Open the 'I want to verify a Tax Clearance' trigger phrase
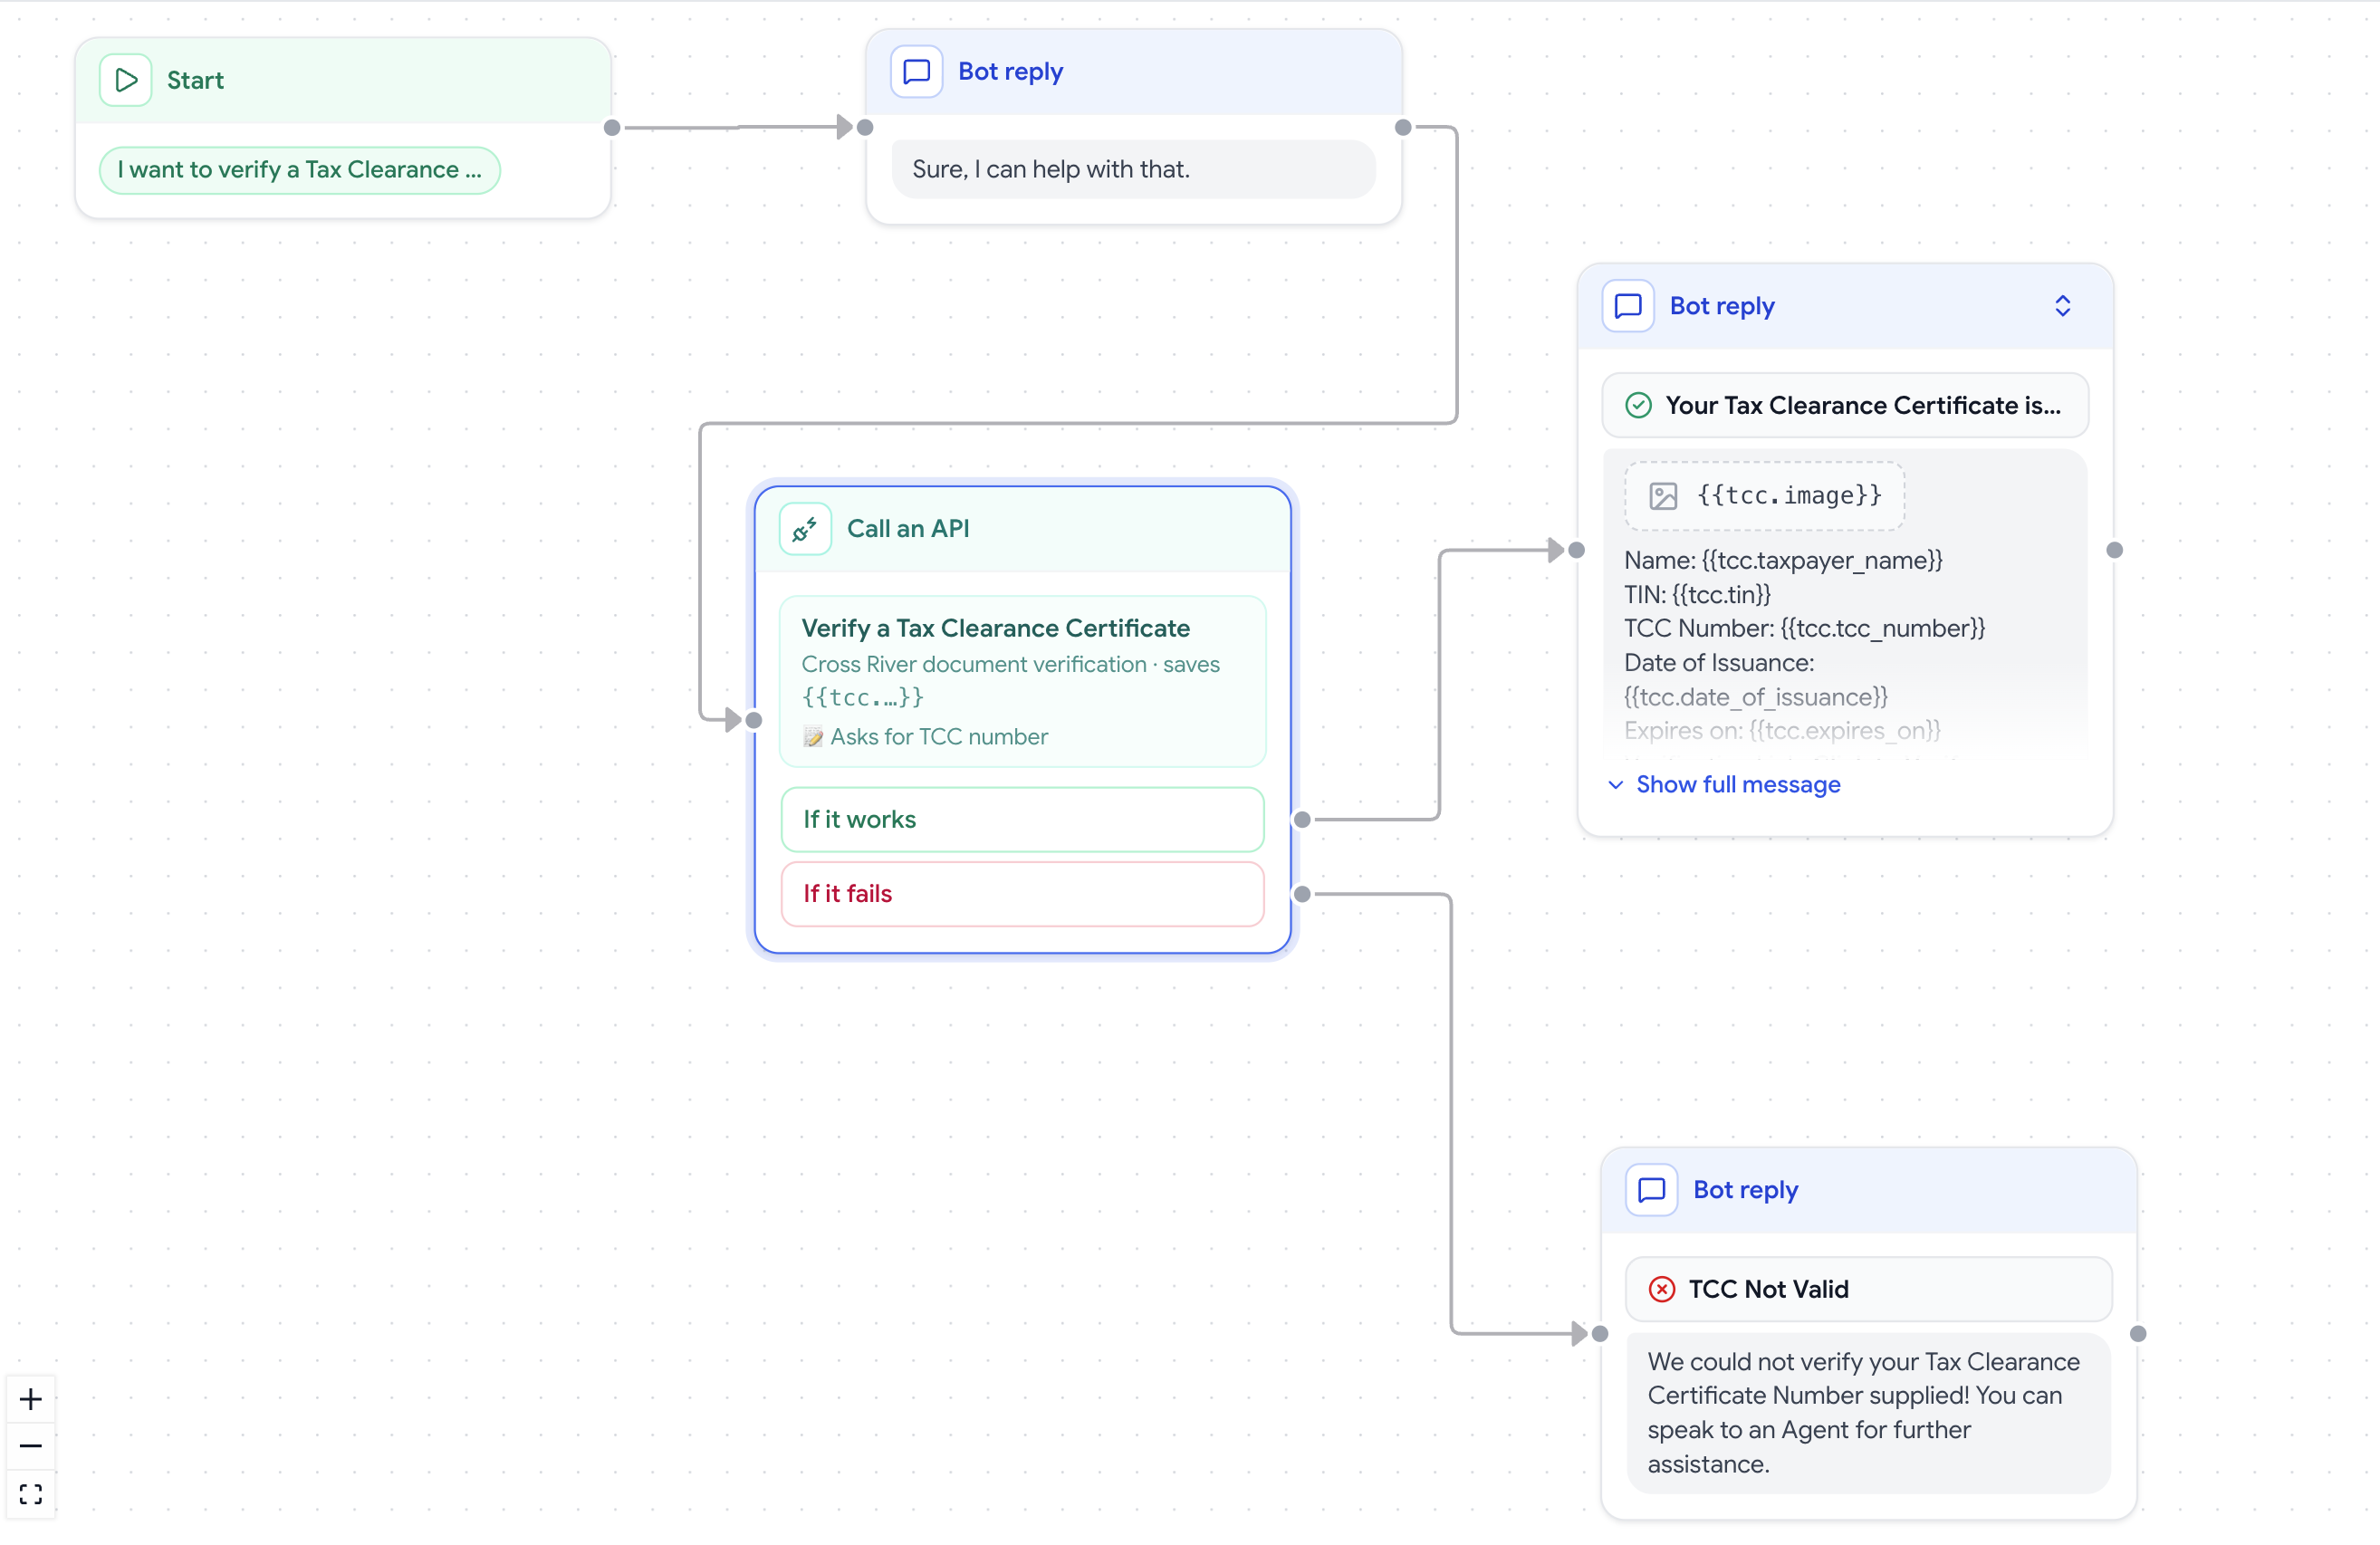The height and width of the screenshot is (1545, 2380). point(299,170)
